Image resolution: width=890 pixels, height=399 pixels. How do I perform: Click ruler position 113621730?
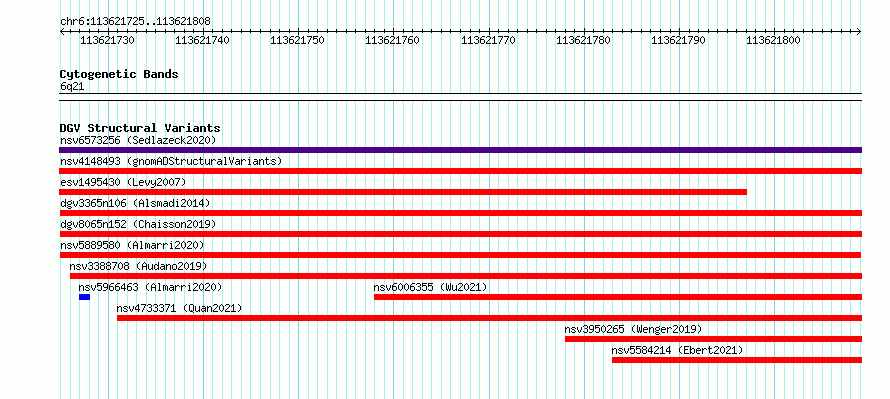[x=107, y=40]
